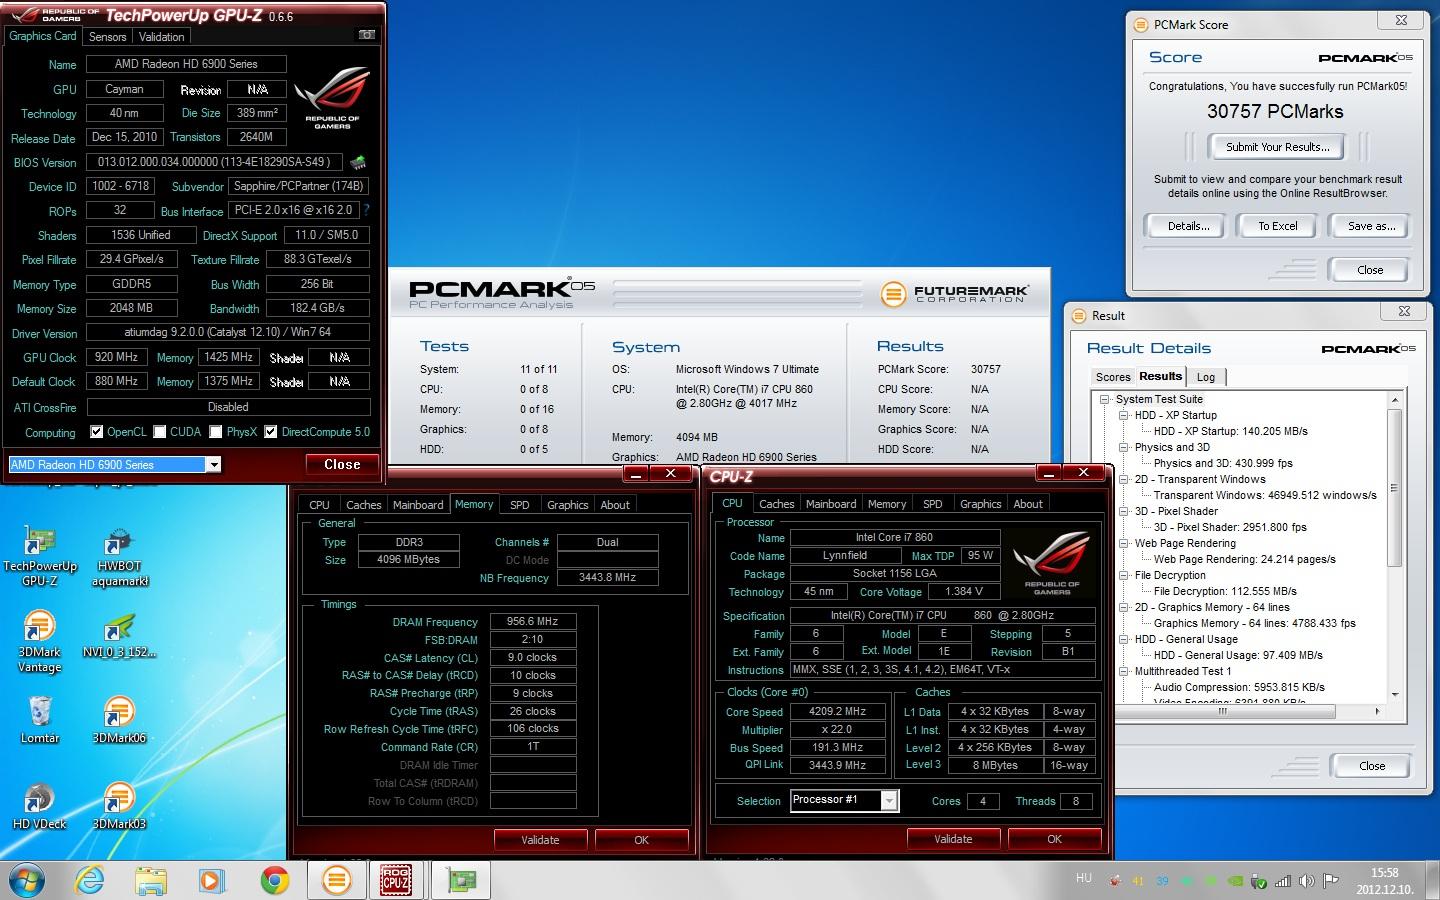Image resolution: width=1440 pixels, height=900 pixels.
Task: Launch Google Chrome from the taskbar
Action: 274,880
